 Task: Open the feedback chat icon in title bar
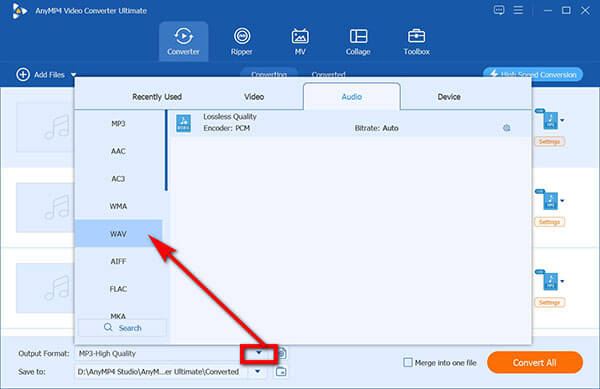coord(499,10)
